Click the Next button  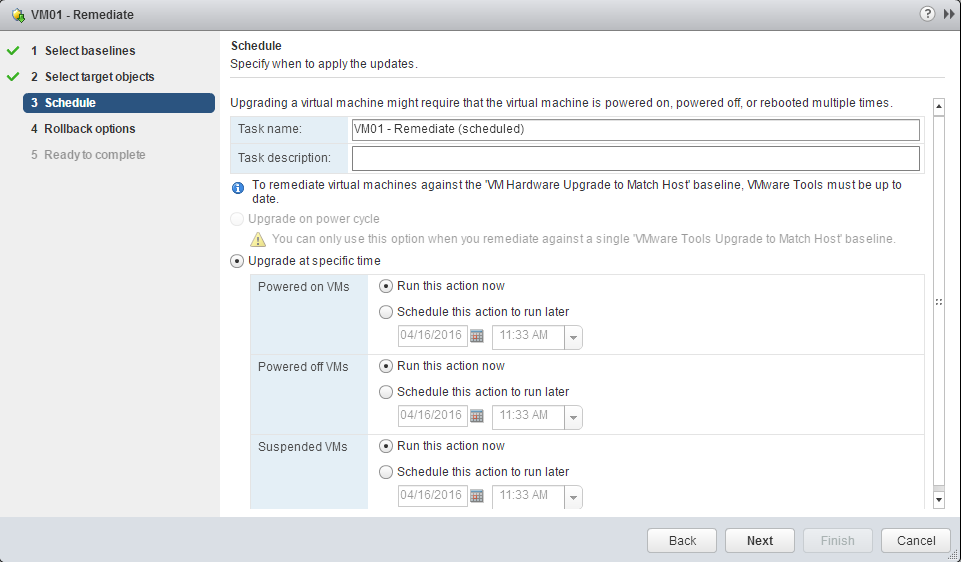(760, 541)
